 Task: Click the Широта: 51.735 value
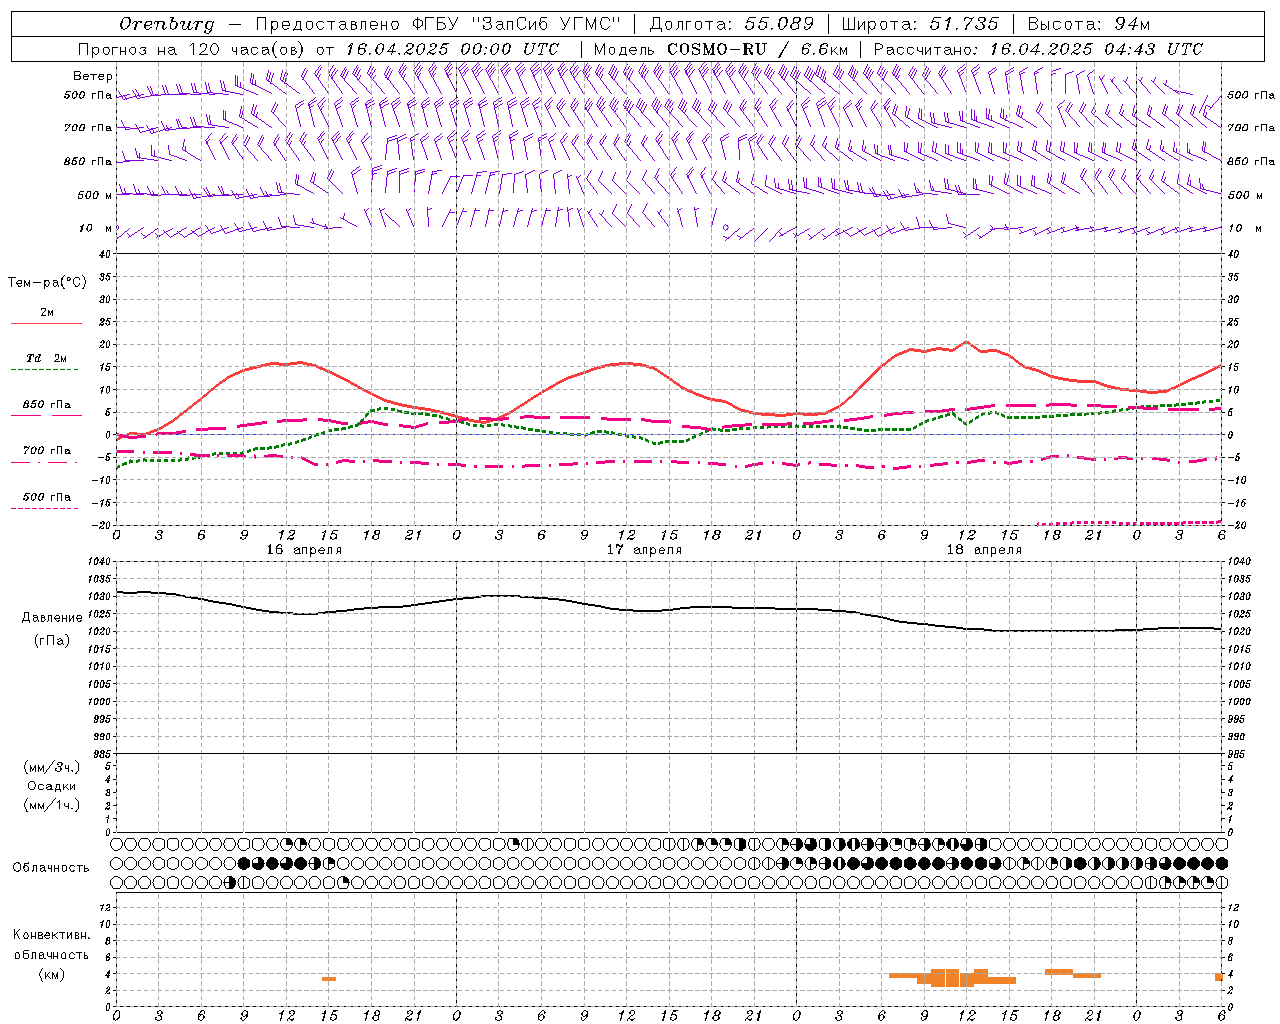pos(920,24)
